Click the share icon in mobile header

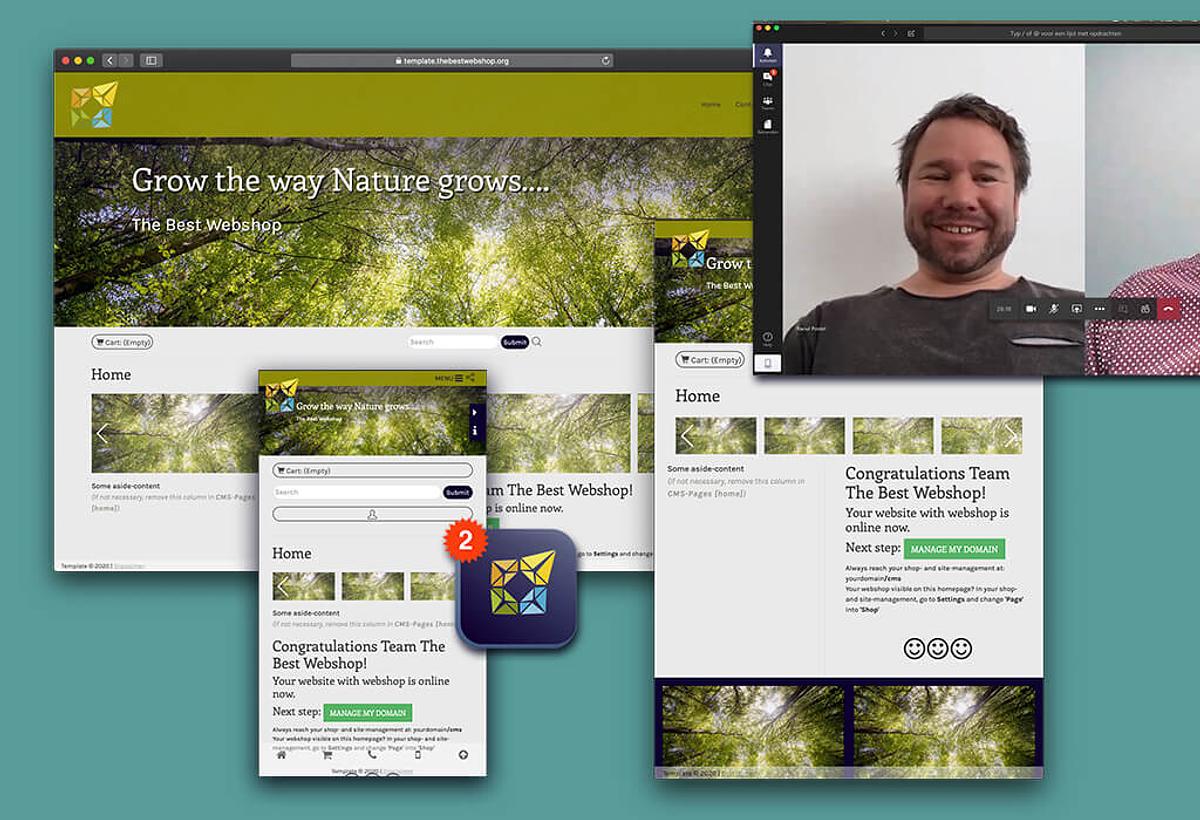(470, 378)
